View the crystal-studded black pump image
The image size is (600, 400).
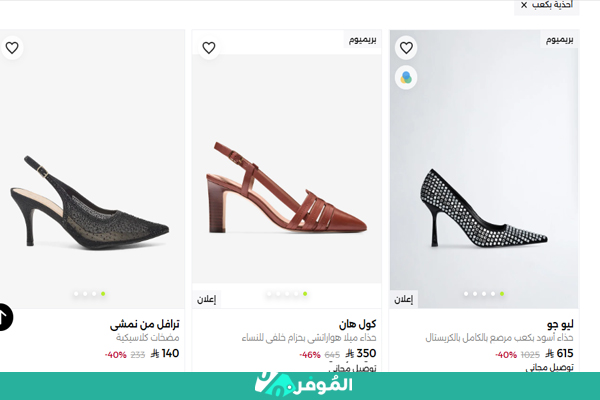coord(484,209)
